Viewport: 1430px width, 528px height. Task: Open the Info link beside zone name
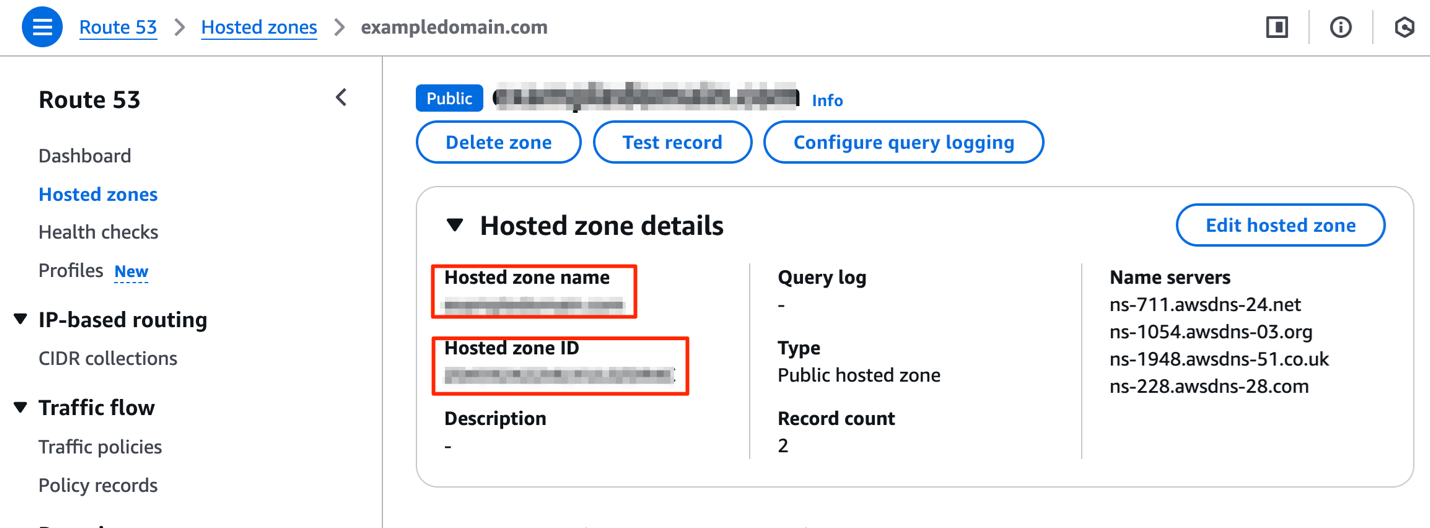coord(827,100)
